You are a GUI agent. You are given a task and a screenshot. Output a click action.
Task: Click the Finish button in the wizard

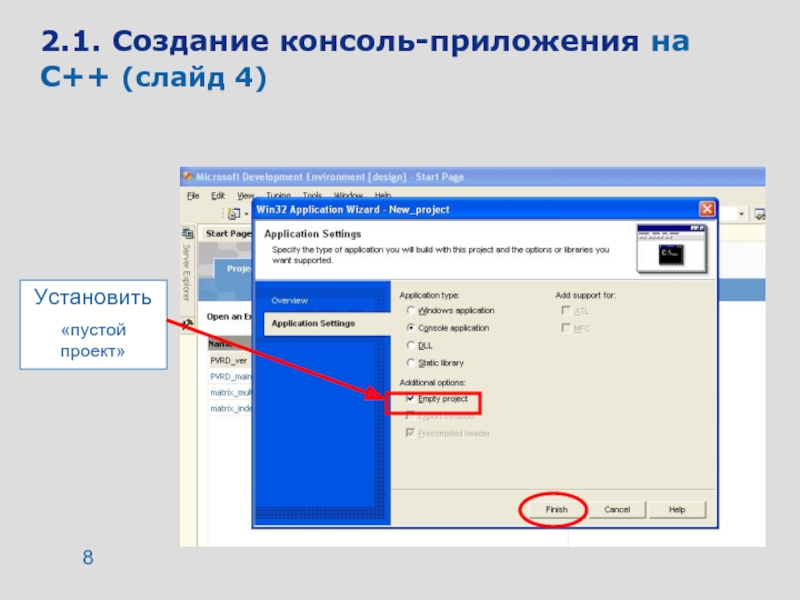click(x=556, y=509)
